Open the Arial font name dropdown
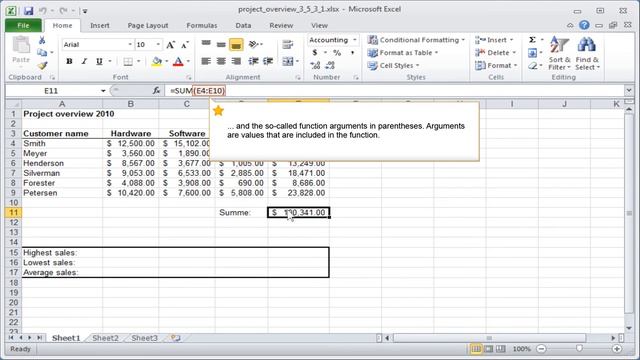 pyautogui.click(x=130, y=44)
